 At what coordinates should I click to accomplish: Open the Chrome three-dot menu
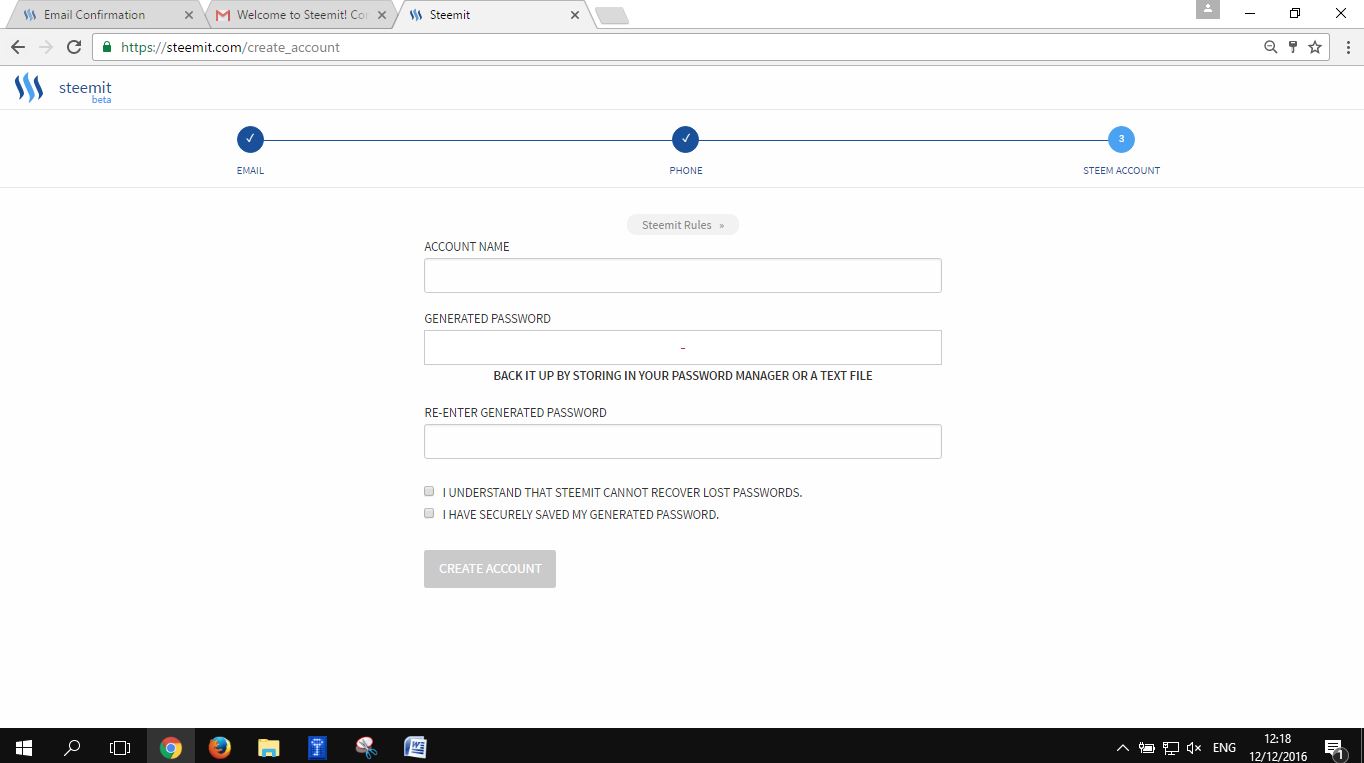1349,47
